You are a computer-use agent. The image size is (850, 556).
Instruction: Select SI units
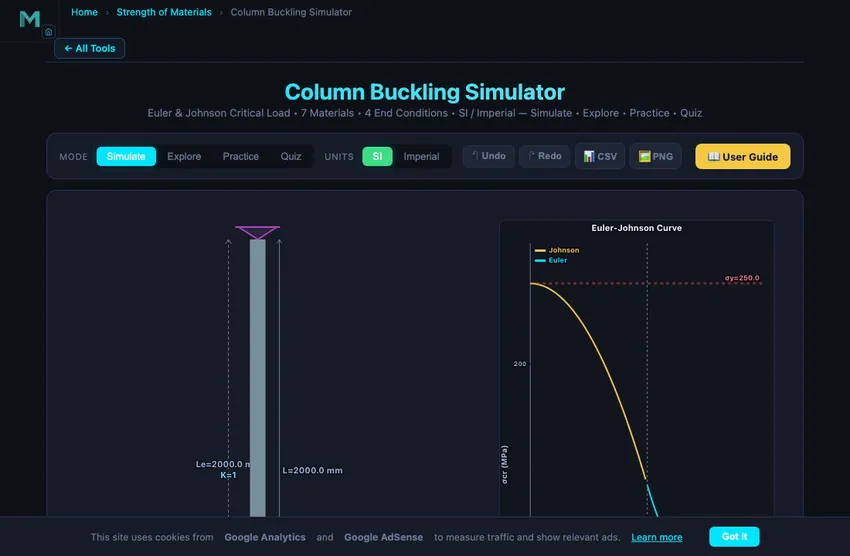click(377, 156)
